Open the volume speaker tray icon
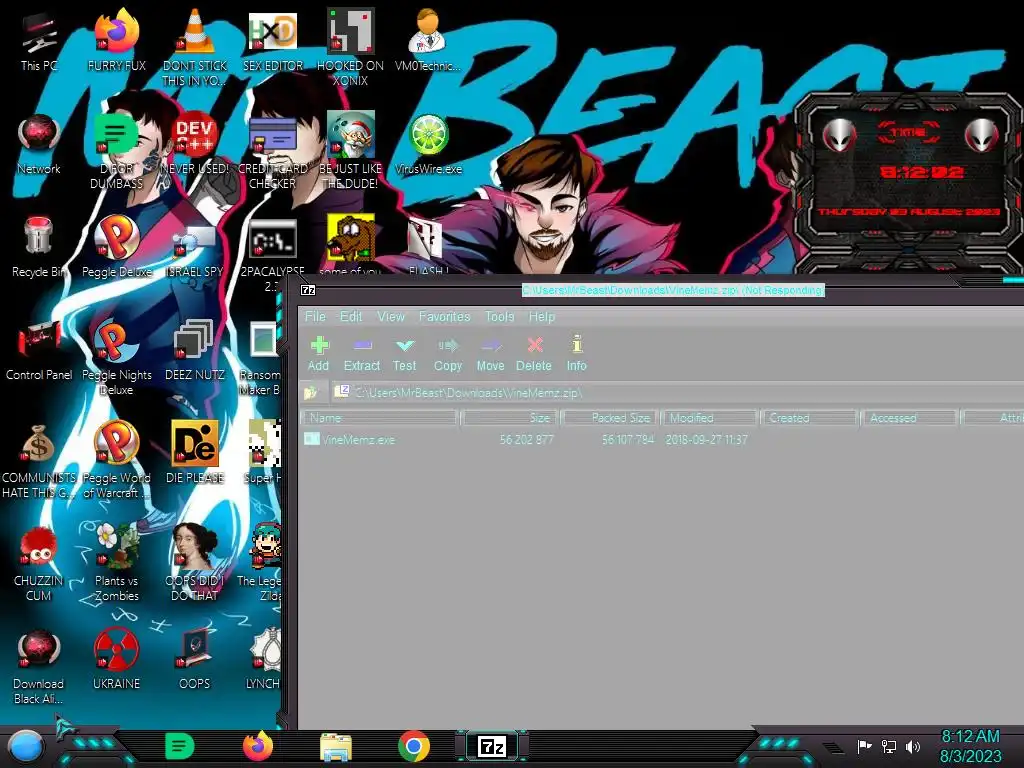The height and width of the screenshot is (768, 1024). 913,746
